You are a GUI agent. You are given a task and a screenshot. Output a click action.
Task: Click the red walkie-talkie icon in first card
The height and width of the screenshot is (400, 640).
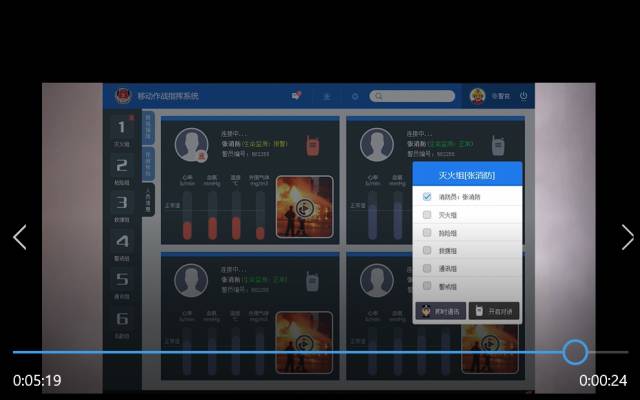[312, 145]
